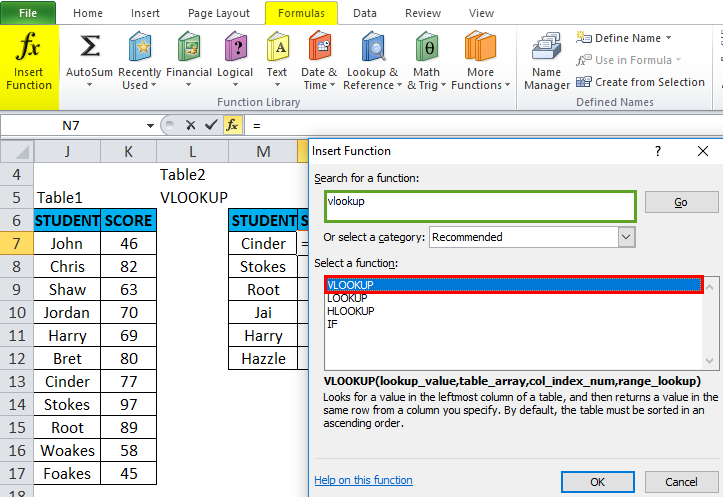Switch to the Insert tab
723x497 pixels.
coord(145,13)
